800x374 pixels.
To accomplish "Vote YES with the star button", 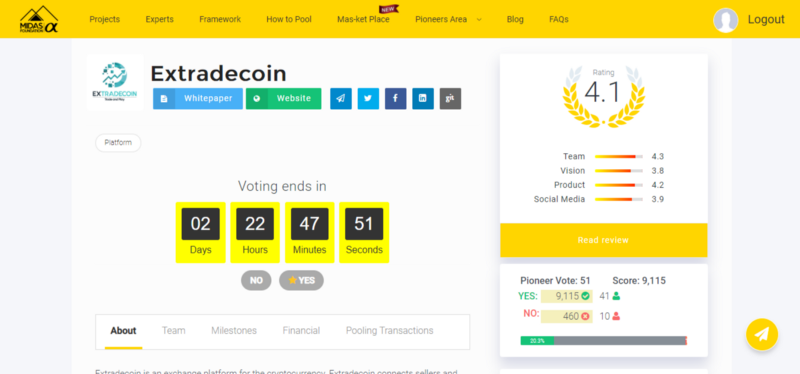I will point(302,280).
